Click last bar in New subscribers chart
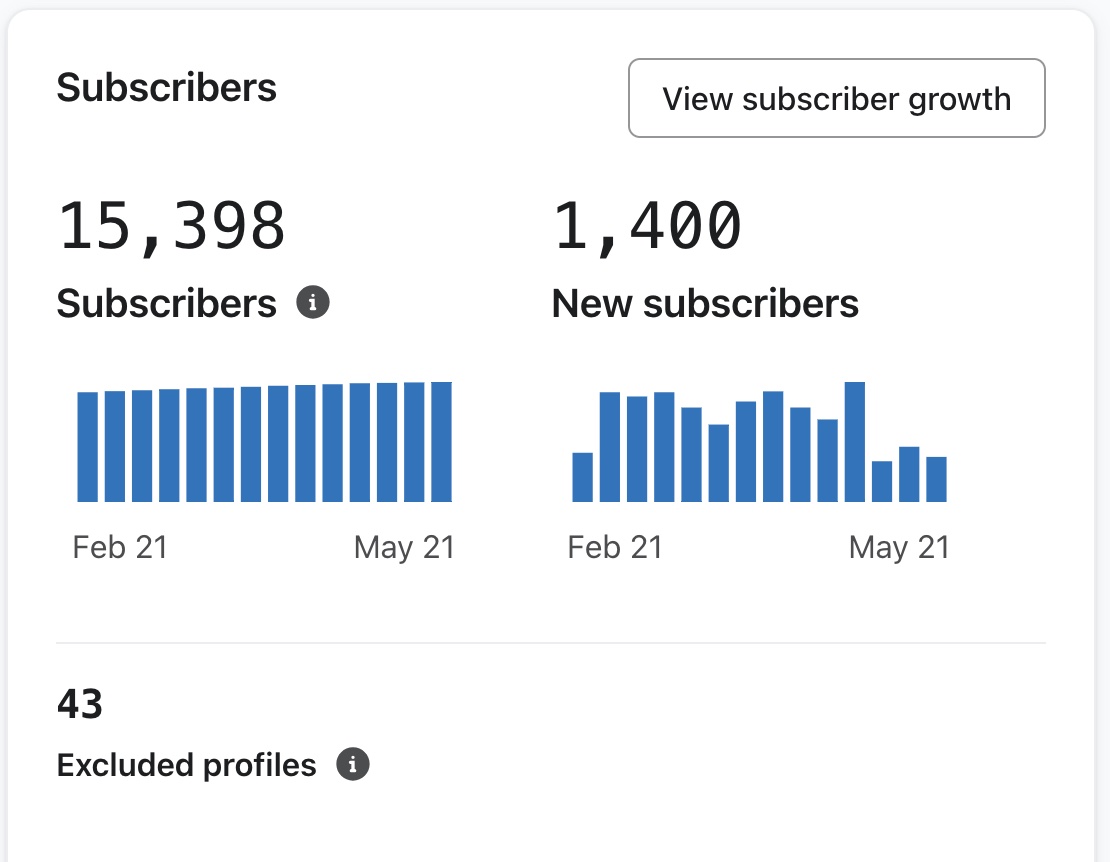This screenshot has width=1110, height=862. [x=936, y=479]
